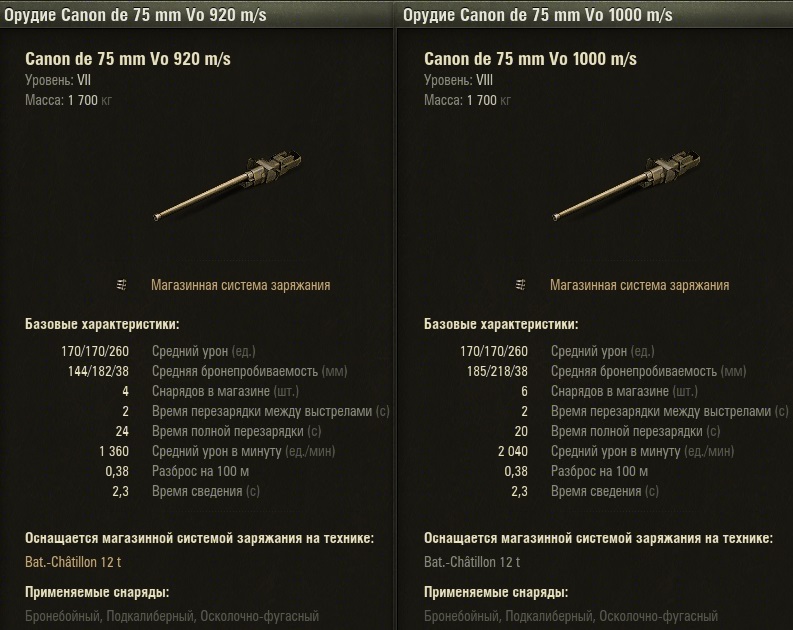Click the "Уровень: VII" tier text
The height and width of the screenshot is (630, 793).
point(56,80)
